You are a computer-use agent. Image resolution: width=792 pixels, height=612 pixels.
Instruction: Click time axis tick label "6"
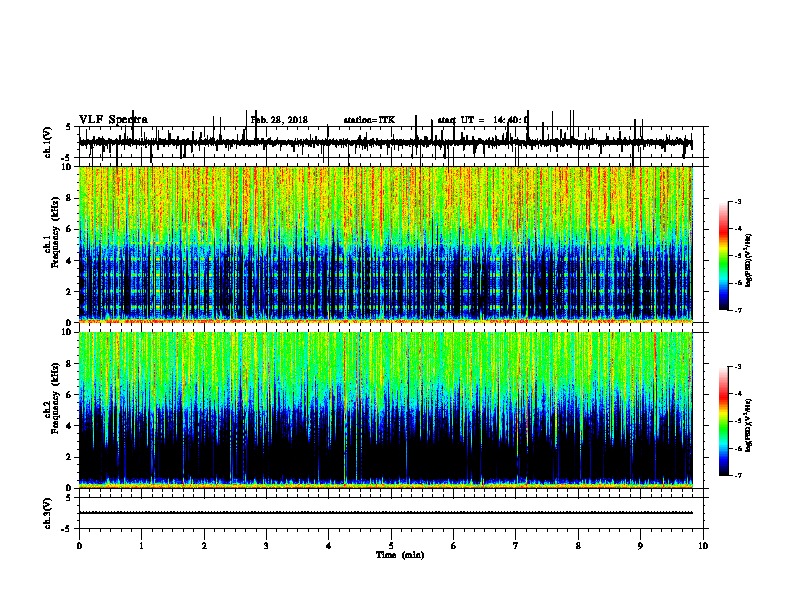454,546
